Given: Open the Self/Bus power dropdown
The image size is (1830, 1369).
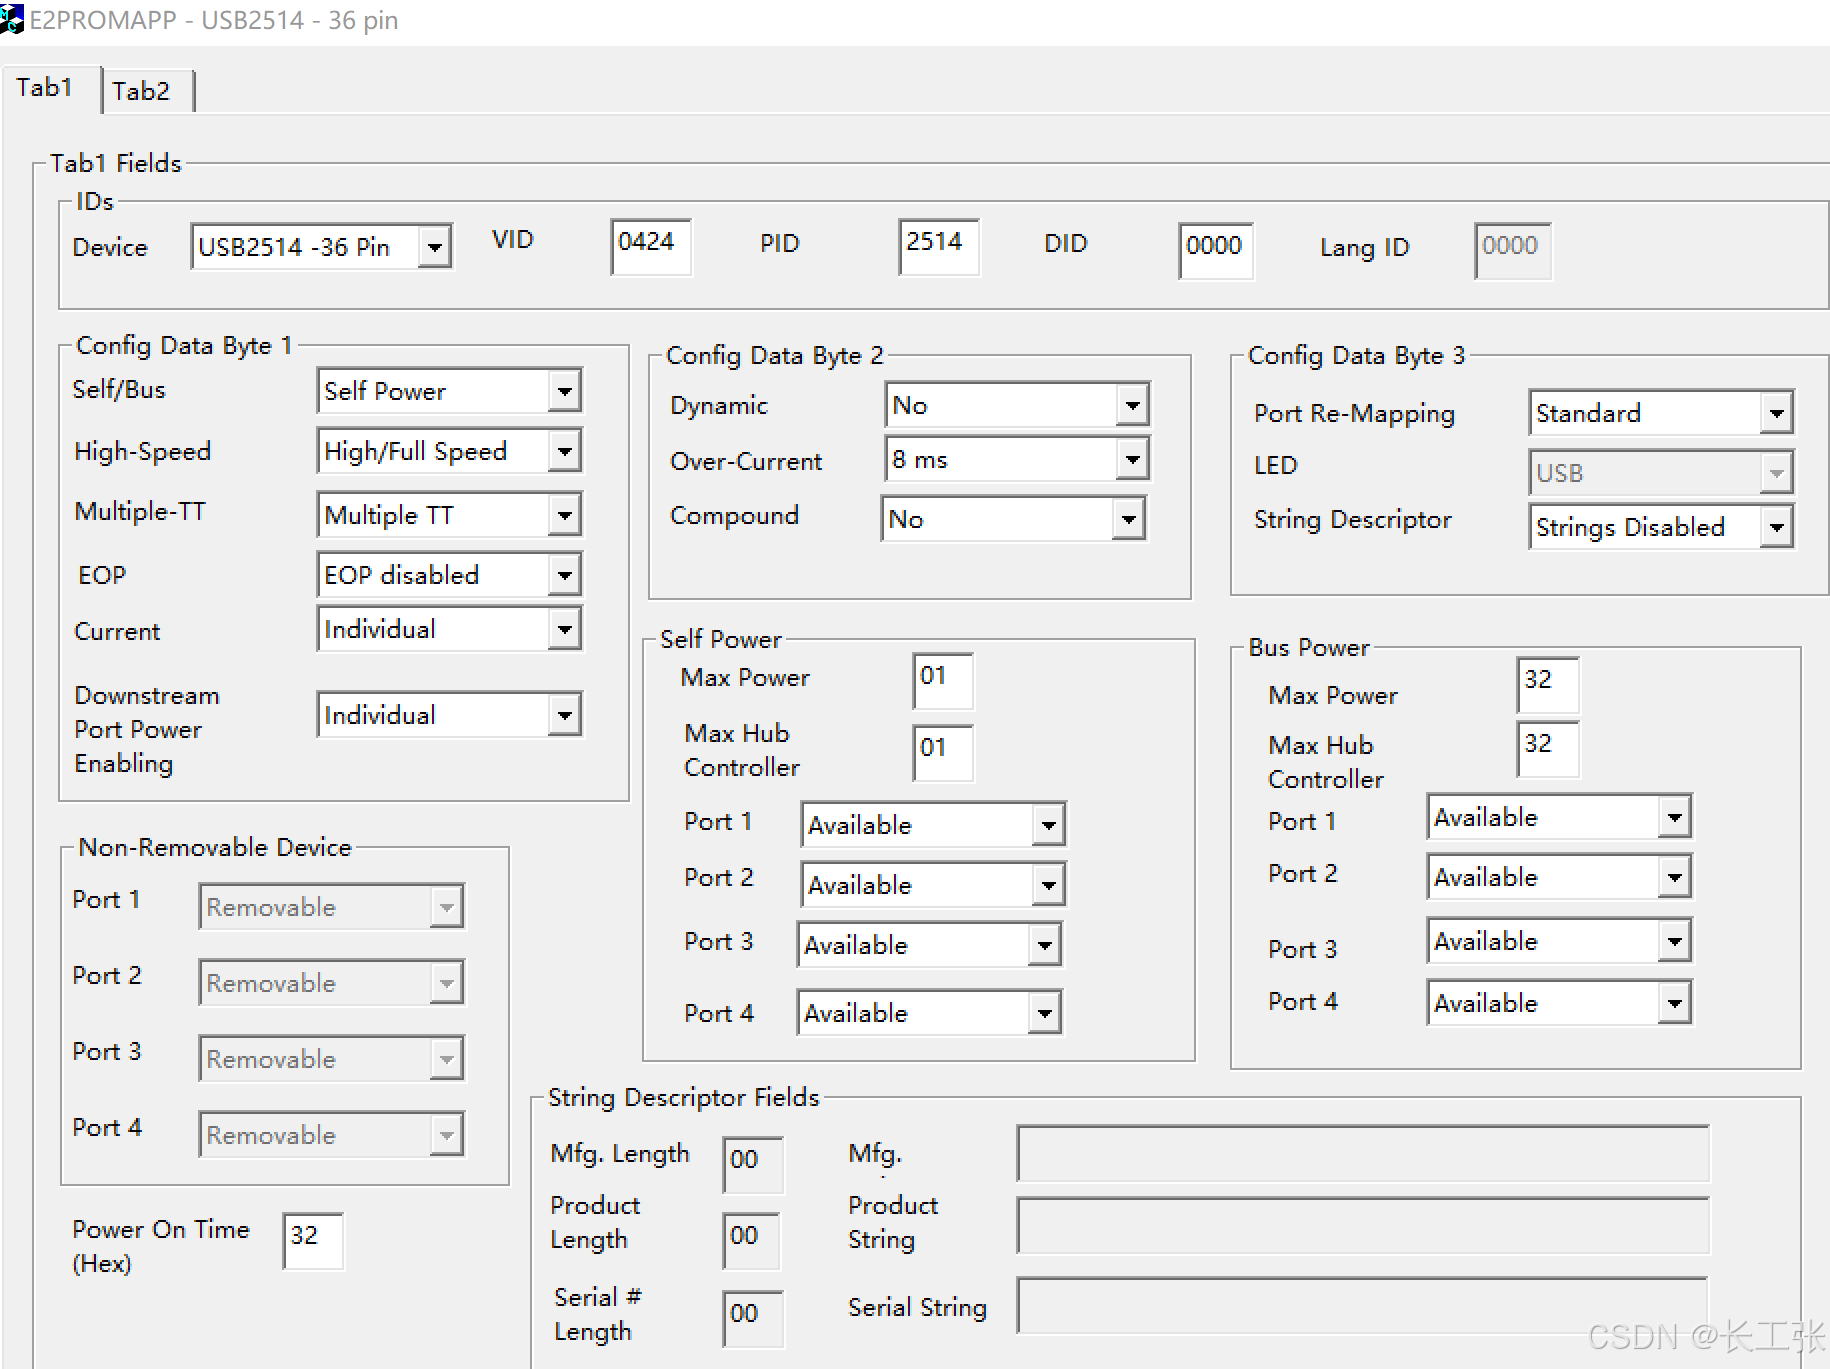Looking at the screenshot, I should tap(449, 390).
